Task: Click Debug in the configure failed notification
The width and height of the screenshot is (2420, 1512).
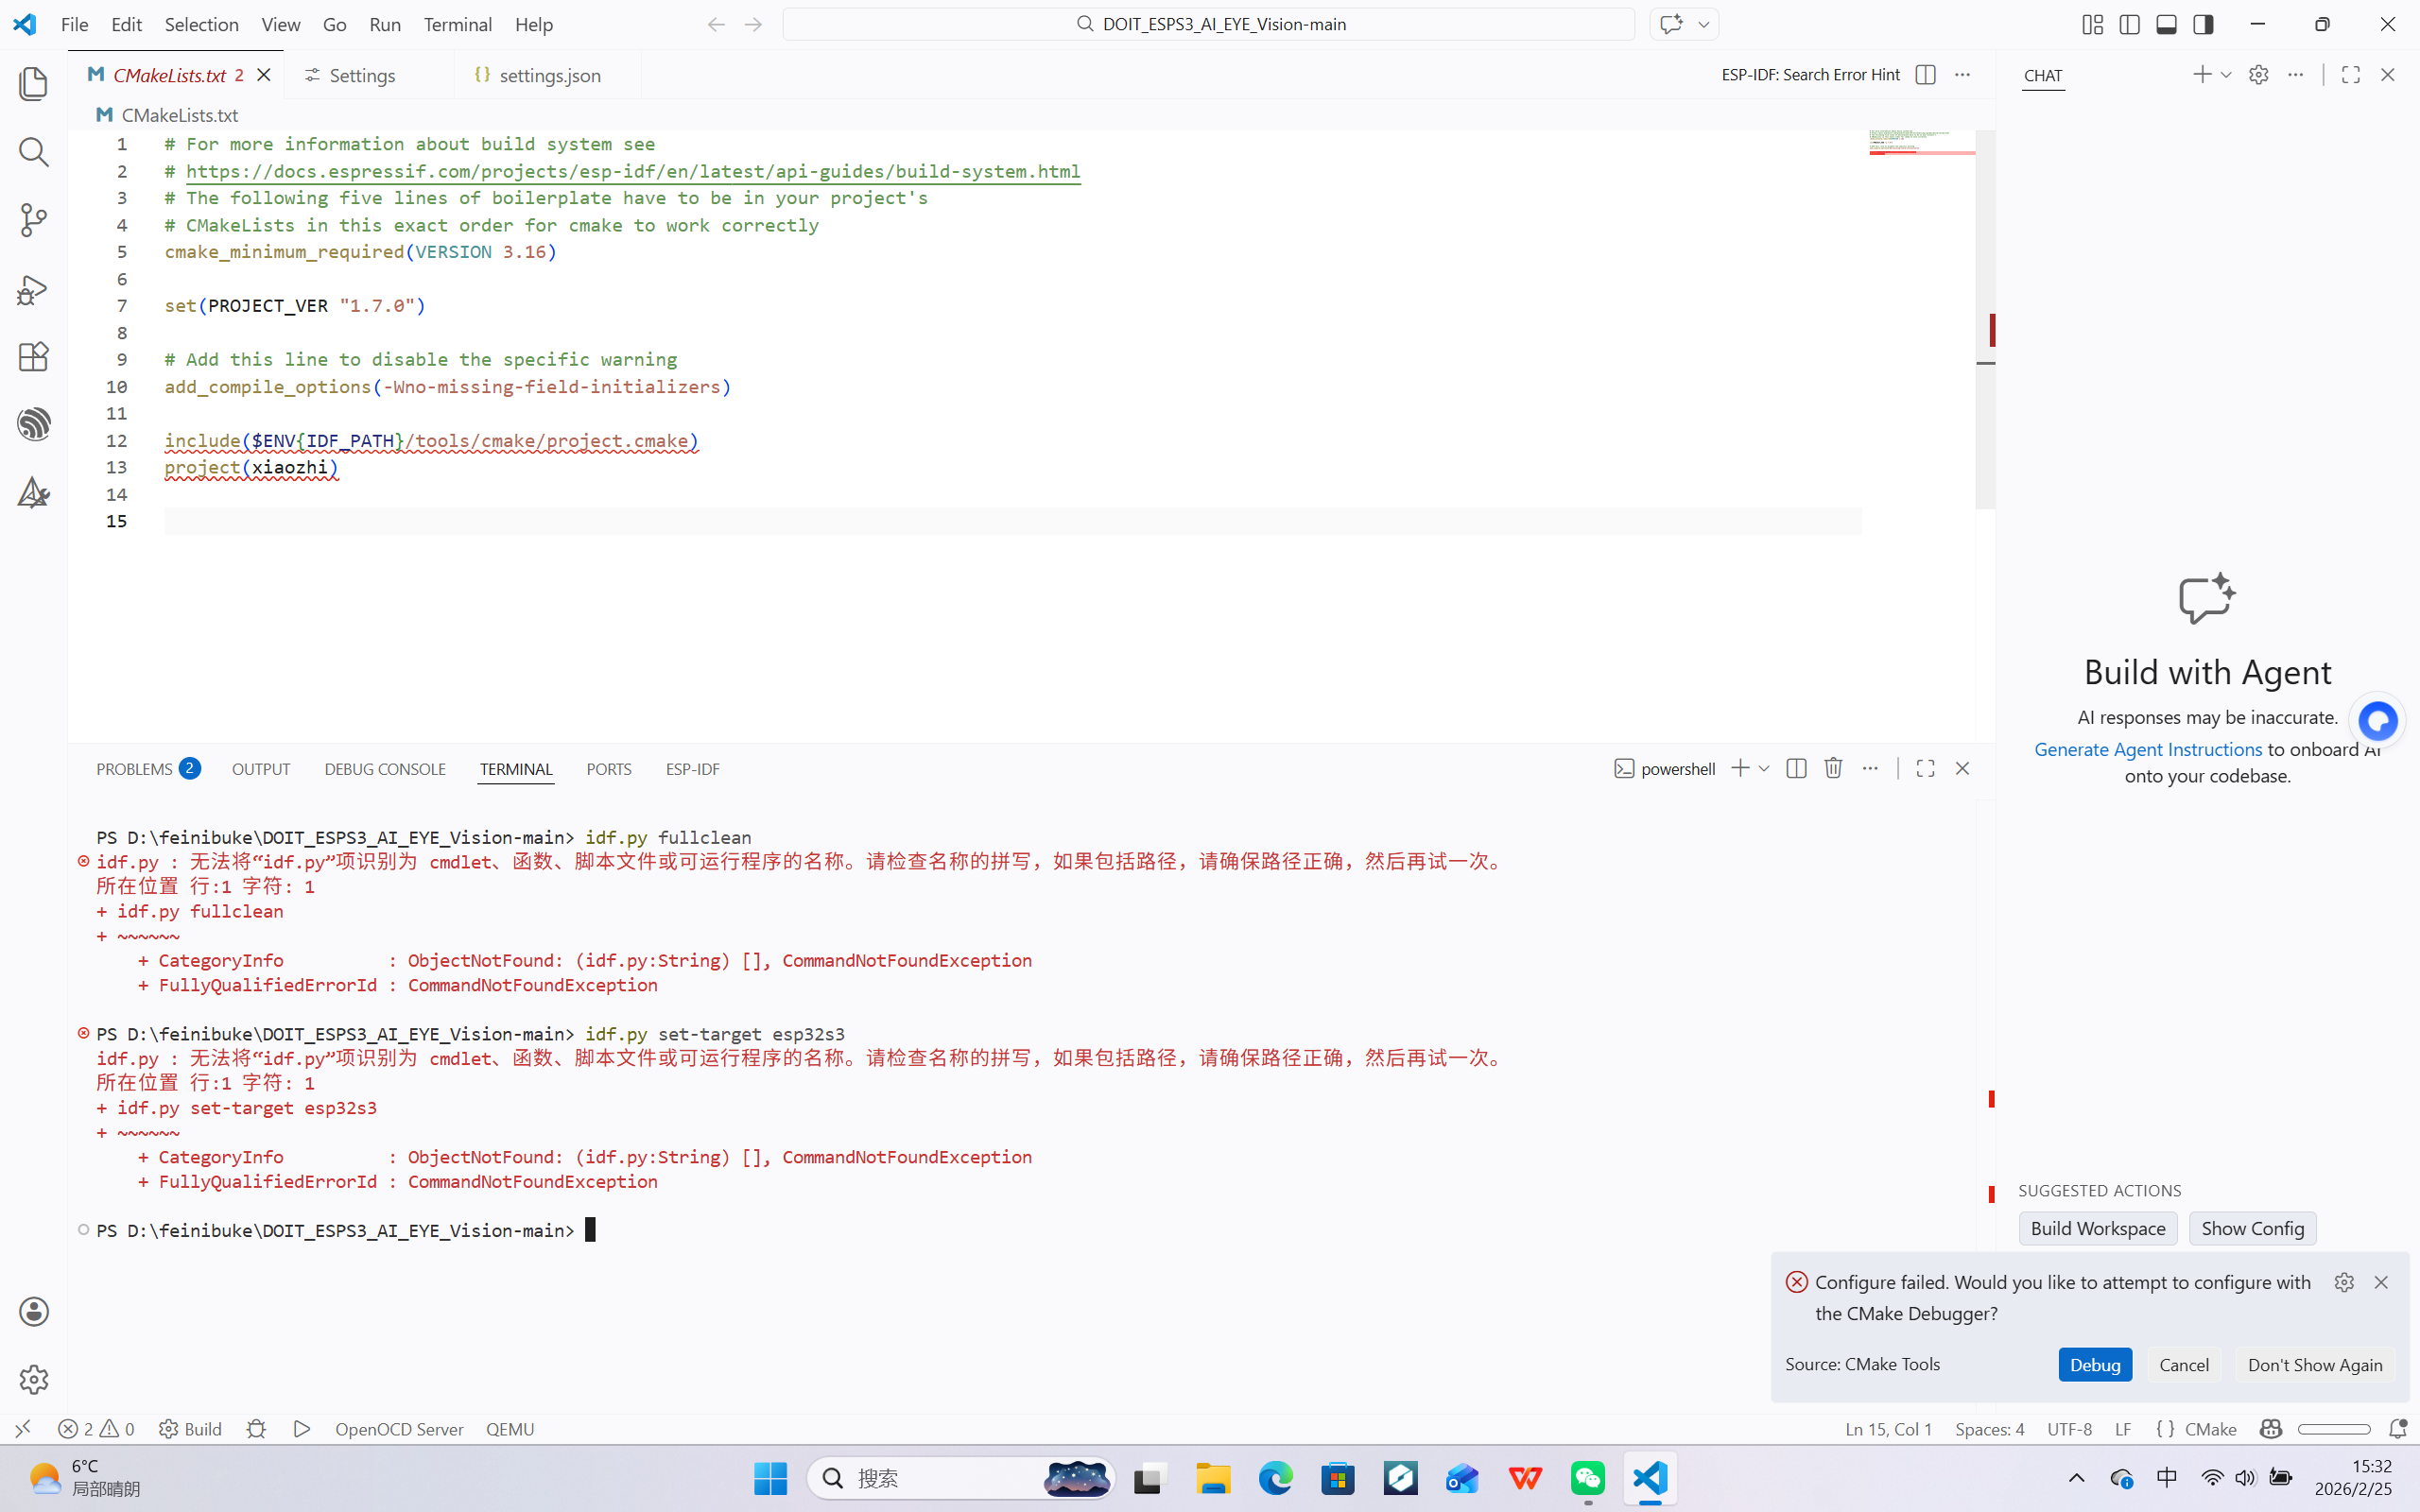Action: pyautogui.click(x=2094, y=1365)
